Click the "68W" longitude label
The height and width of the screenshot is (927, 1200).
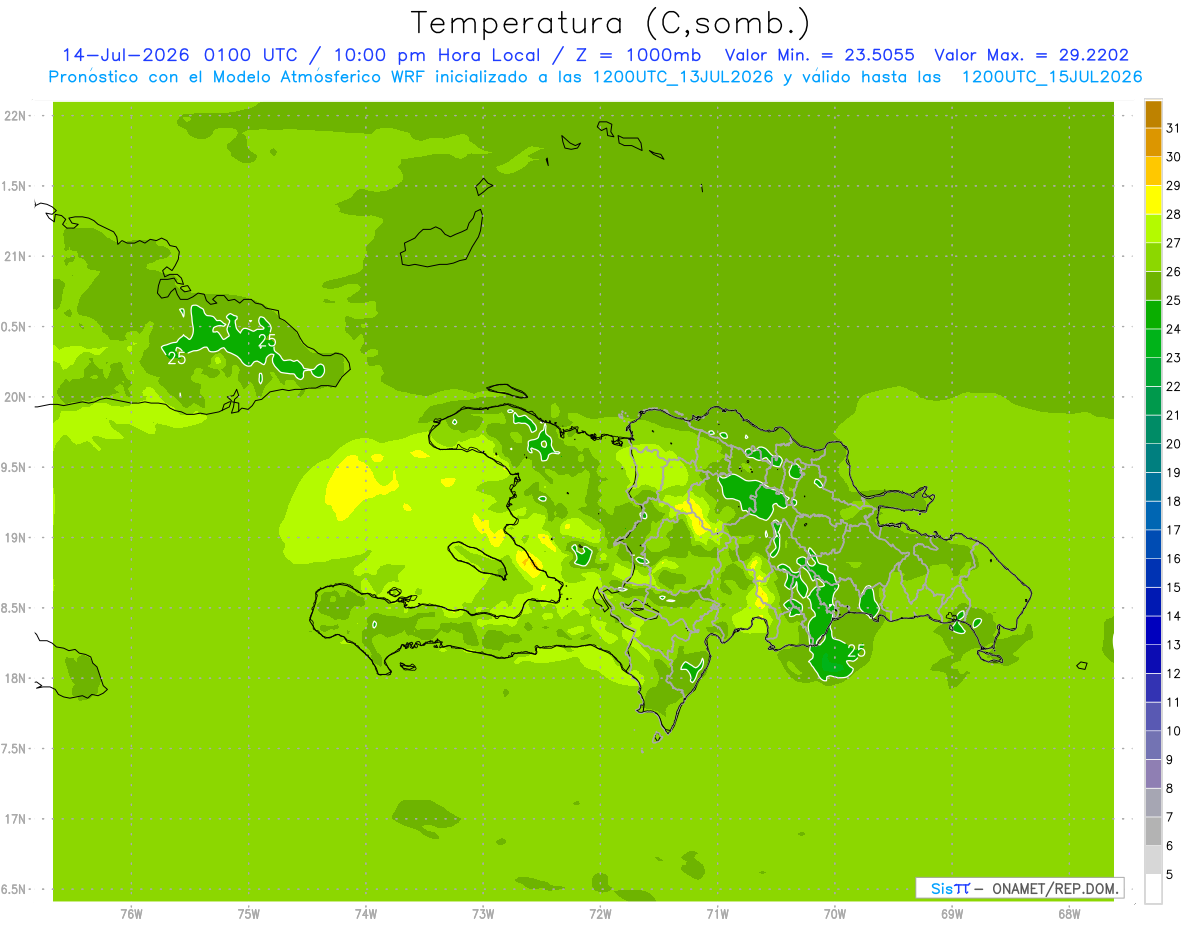(1069, 914)
